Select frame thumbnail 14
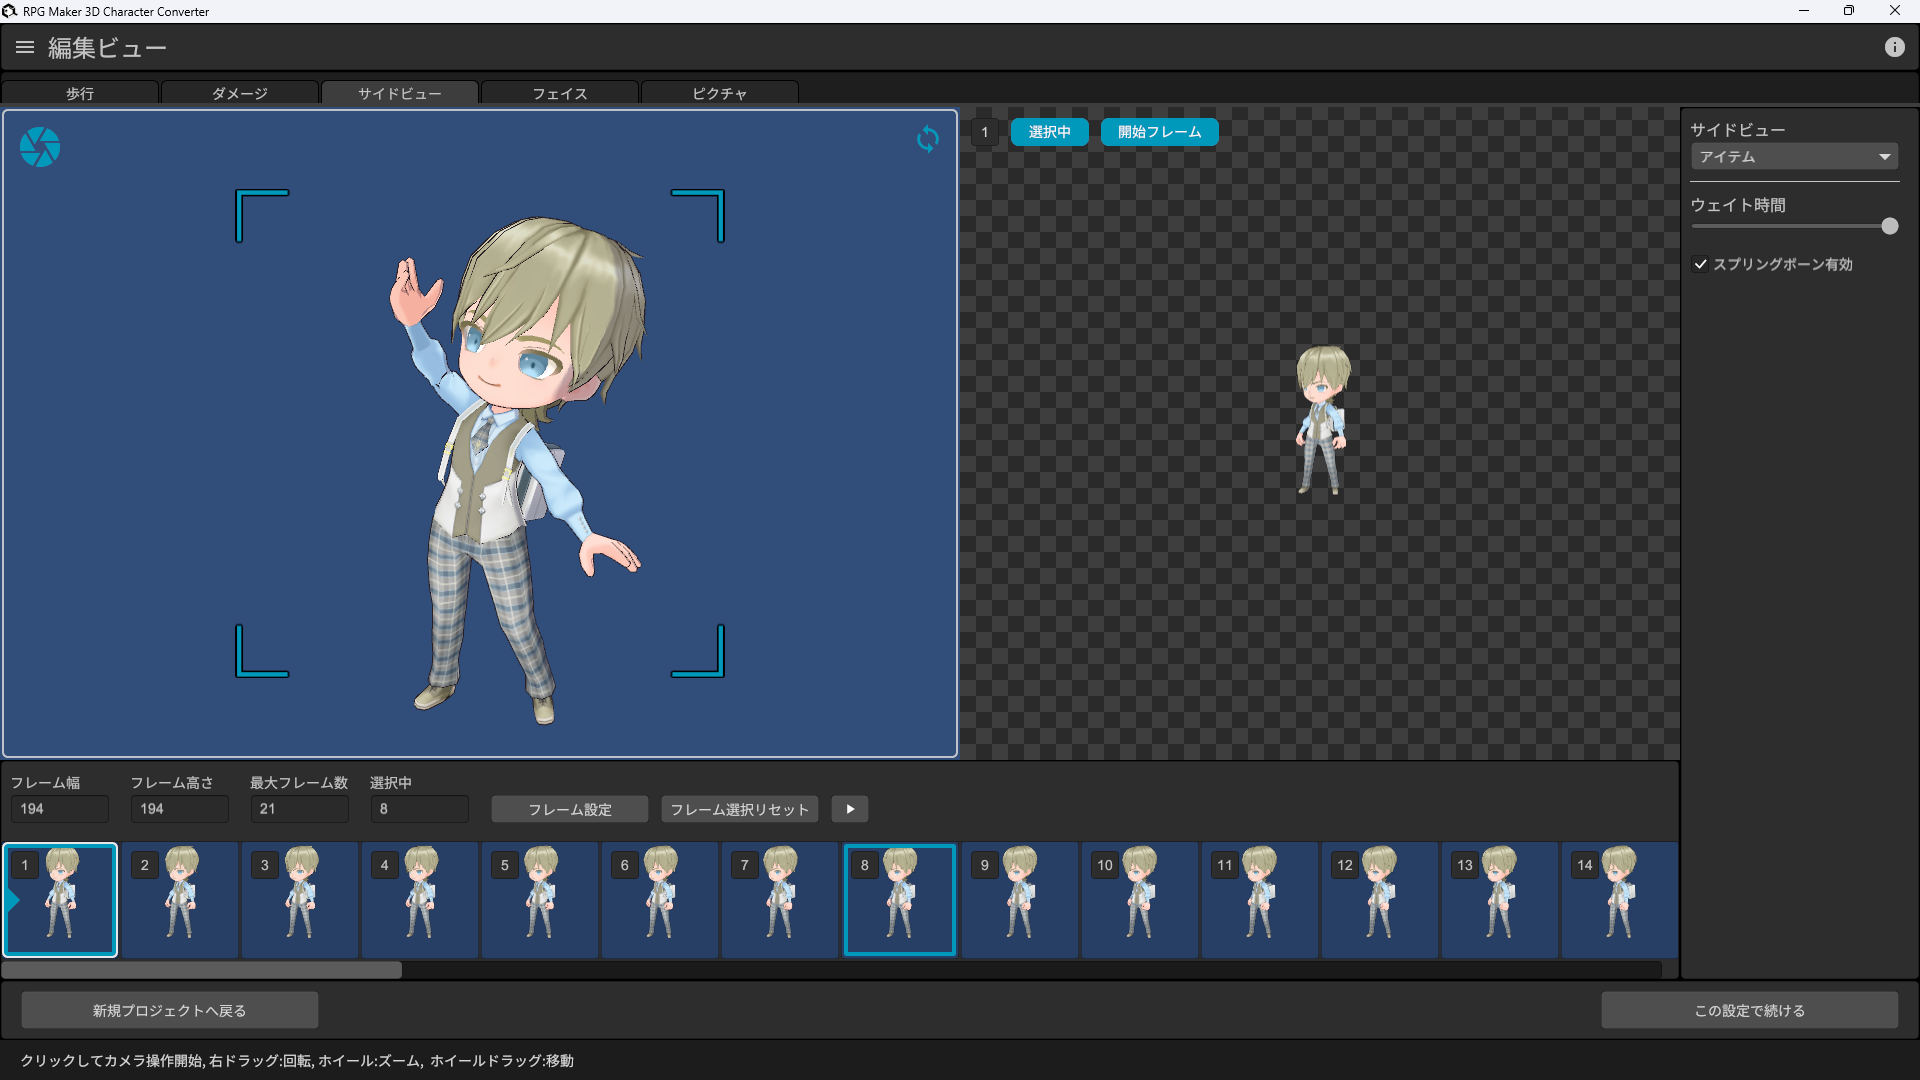 pos(1620,900)
